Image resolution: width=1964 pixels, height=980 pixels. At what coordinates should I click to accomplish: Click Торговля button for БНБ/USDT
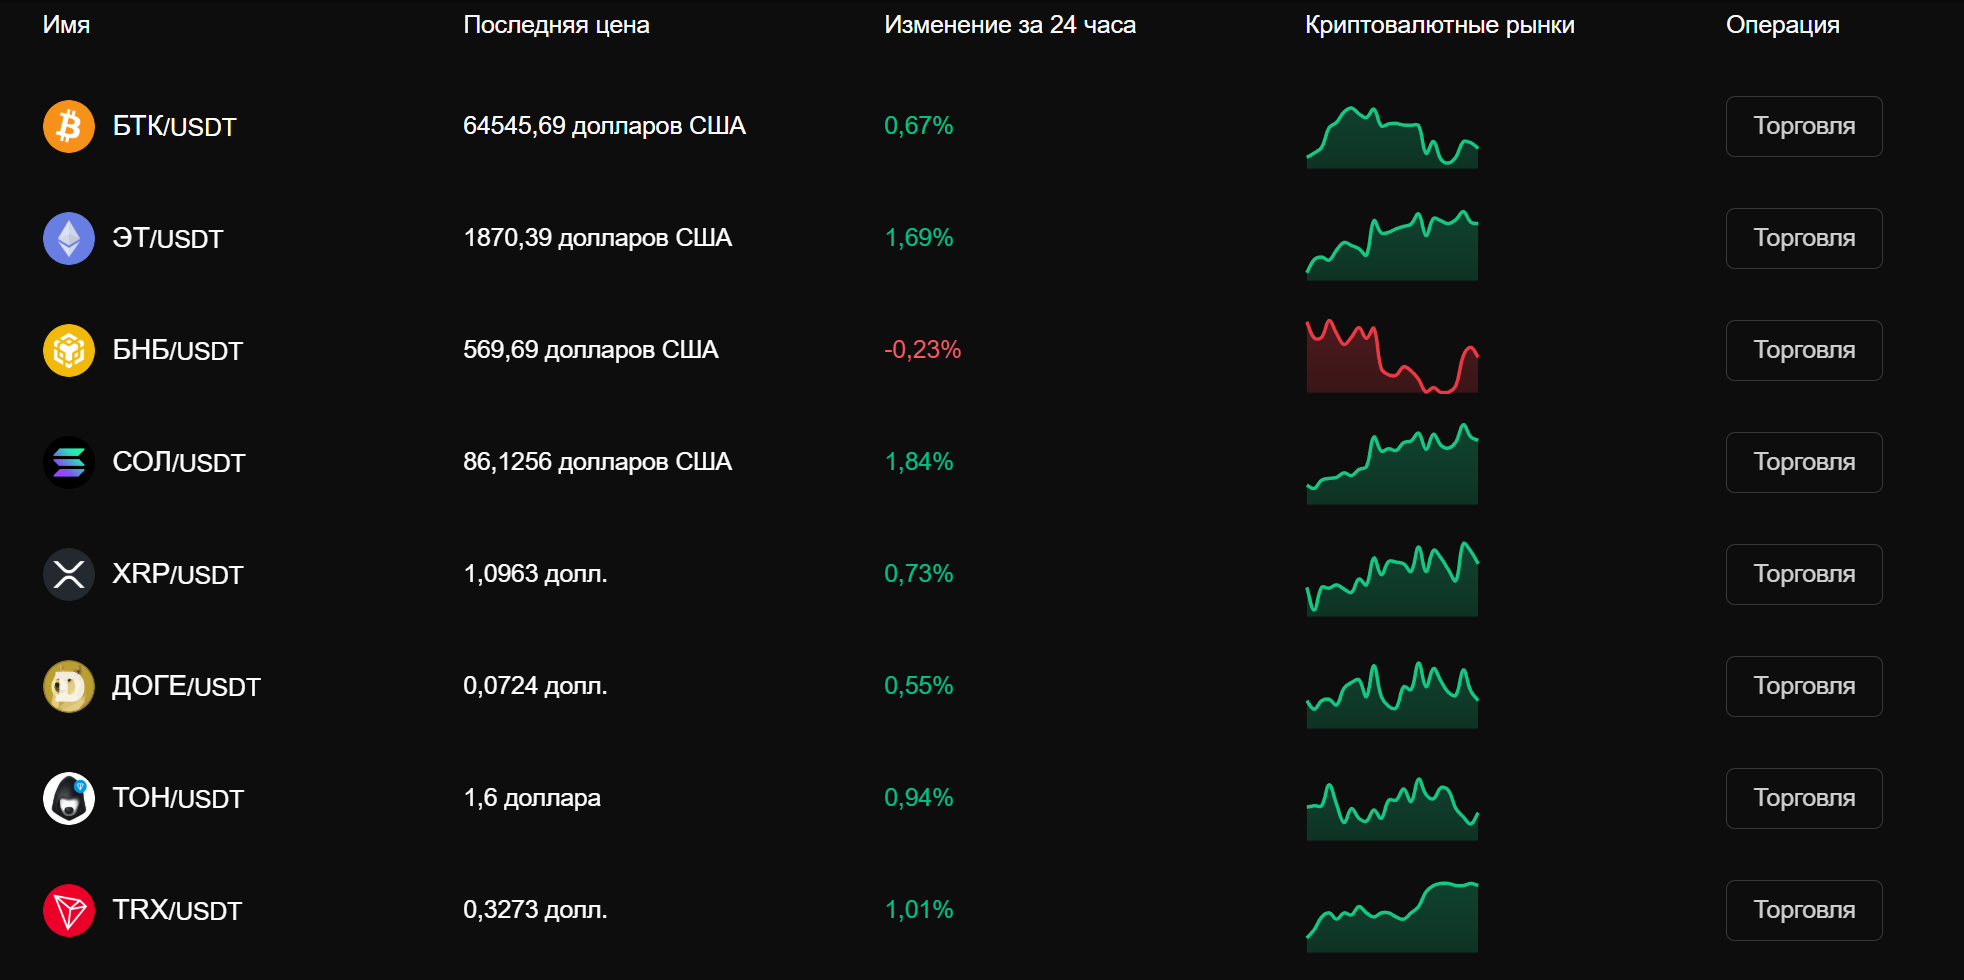[1804, 350]
